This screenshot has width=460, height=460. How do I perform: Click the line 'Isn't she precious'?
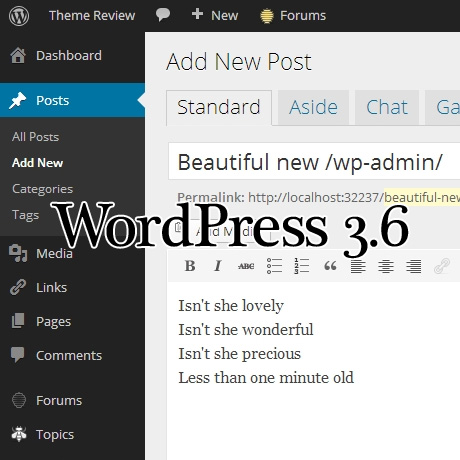(x=239, y=354)
